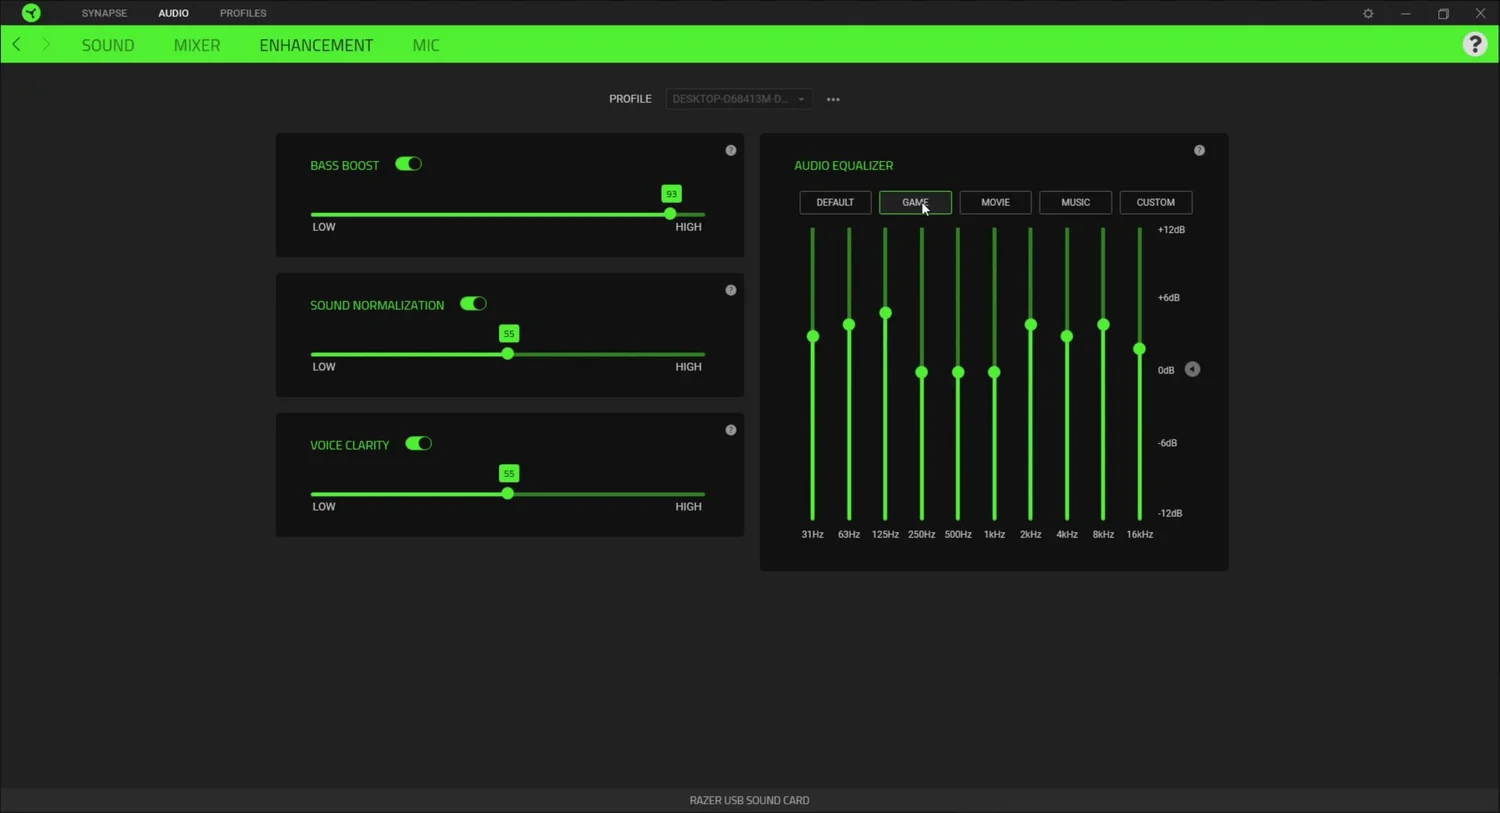Click the 63Hz equalizer band handle
1500x813 pixels.
coord(849,325)
